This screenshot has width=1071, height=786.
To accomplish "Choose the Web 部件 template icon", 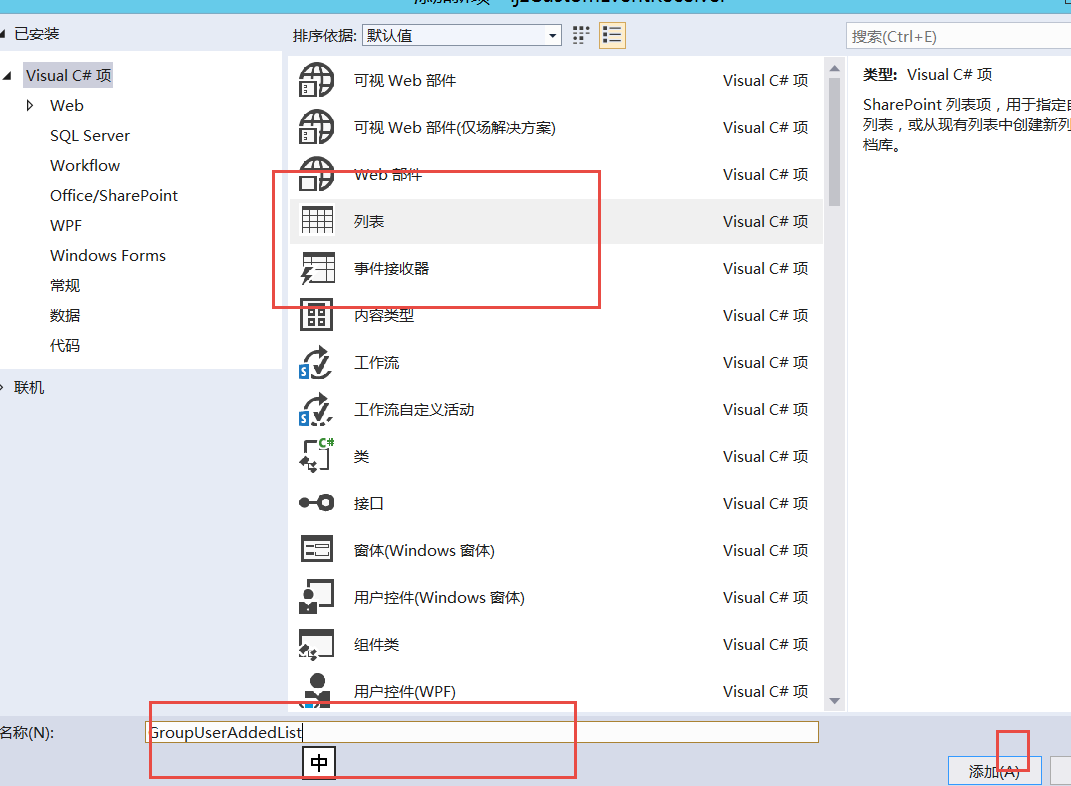I will point(316,174).
